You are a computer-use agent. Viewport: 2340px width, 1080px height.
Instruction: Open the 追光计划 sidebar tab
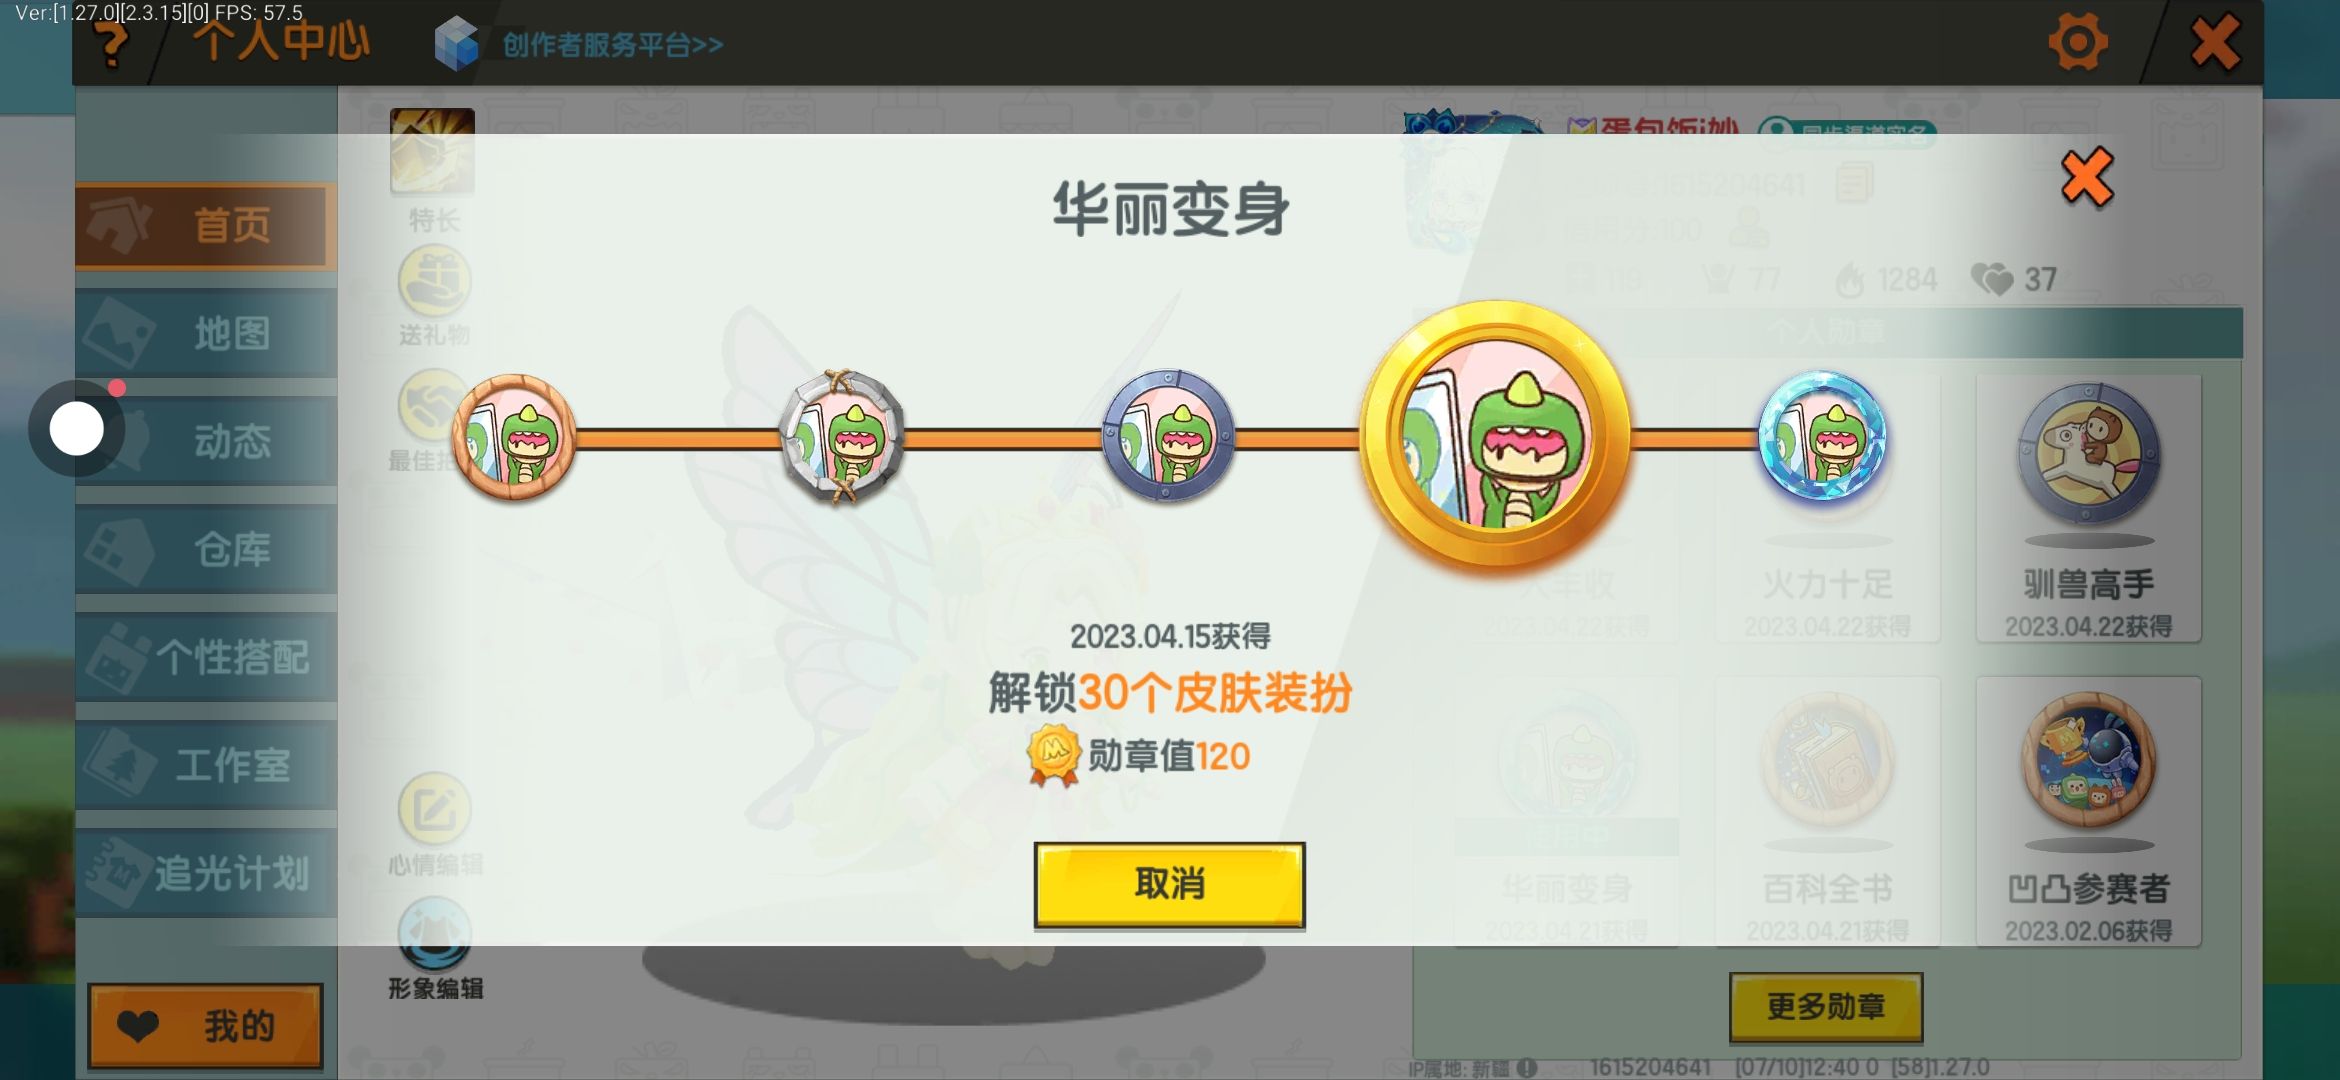206,873
